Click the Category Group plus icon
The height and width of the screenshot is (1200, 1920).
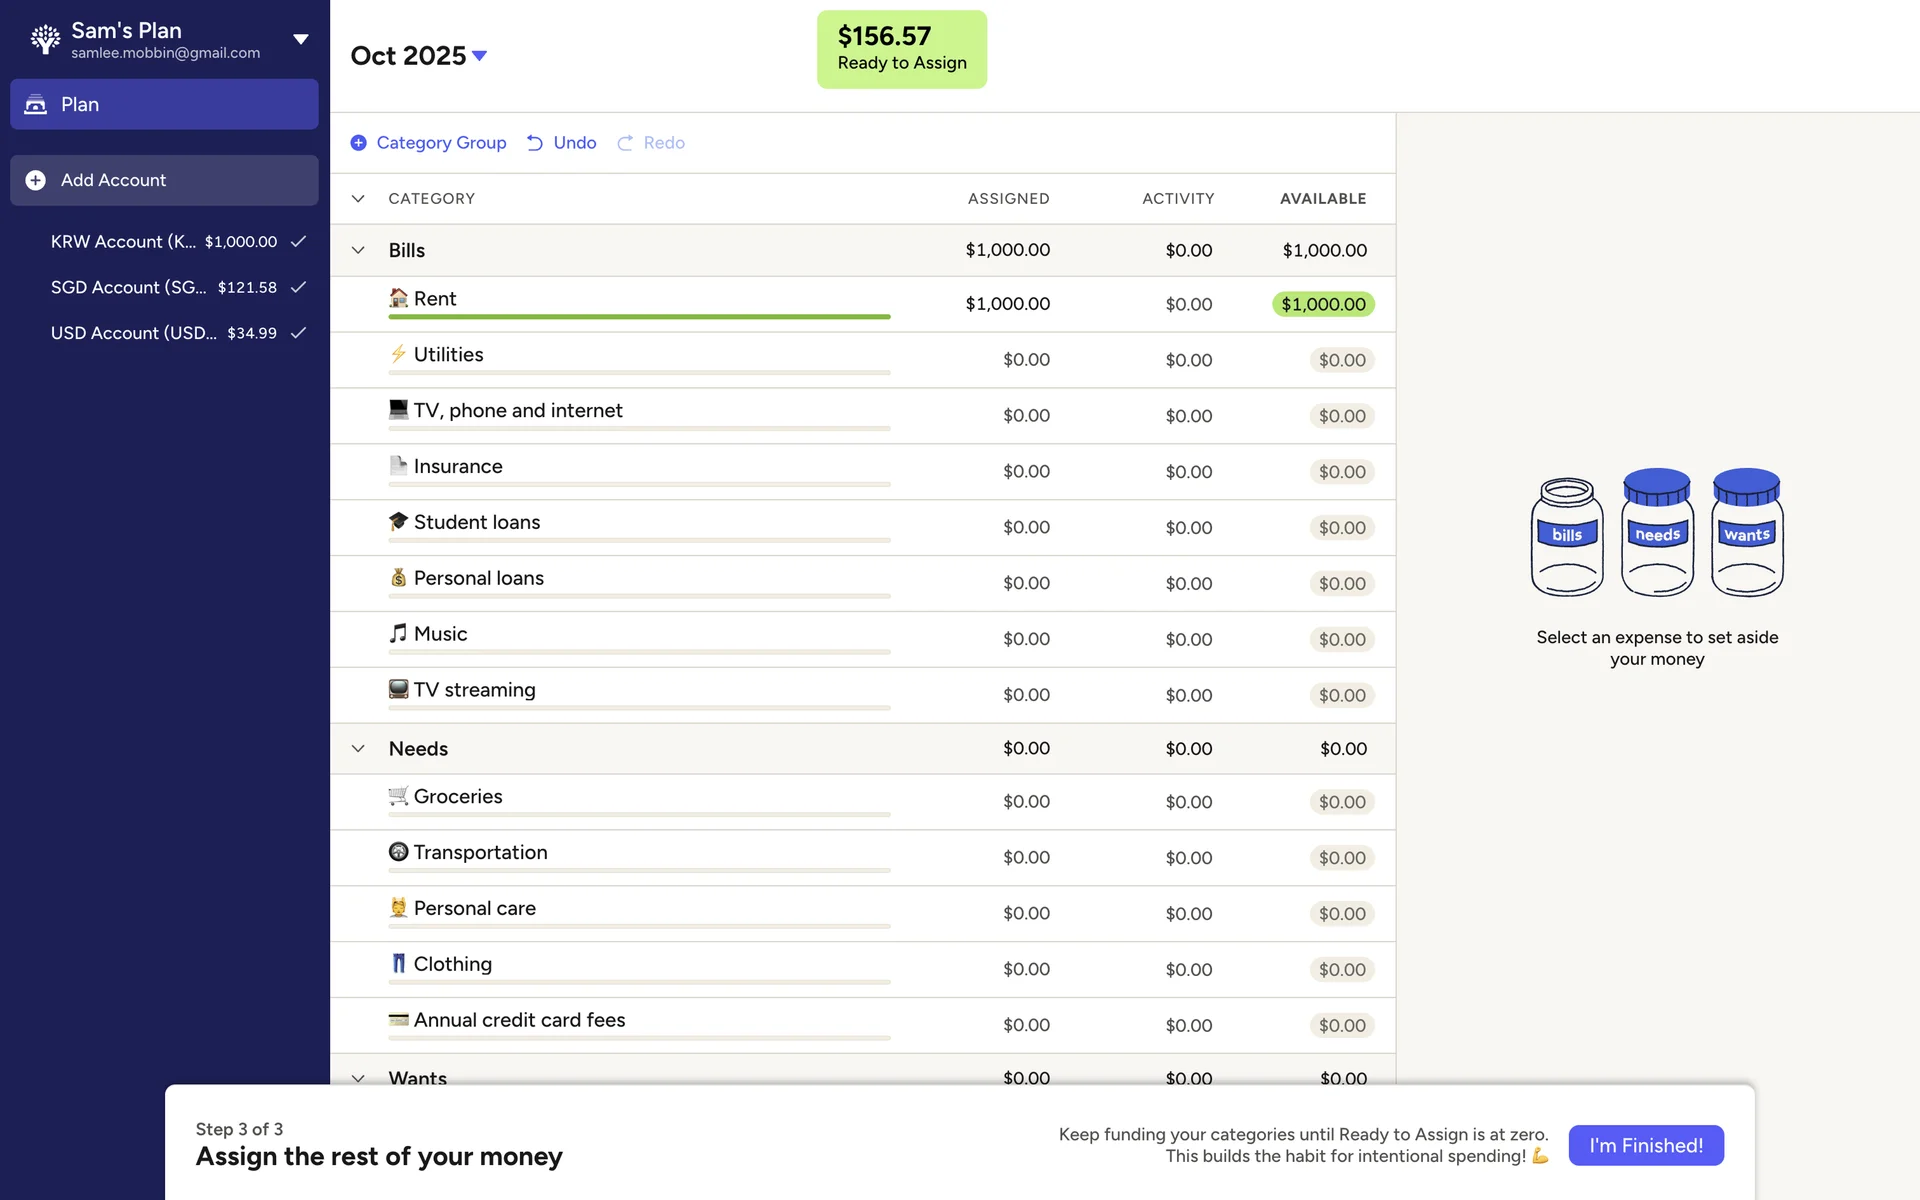[358, 143]
